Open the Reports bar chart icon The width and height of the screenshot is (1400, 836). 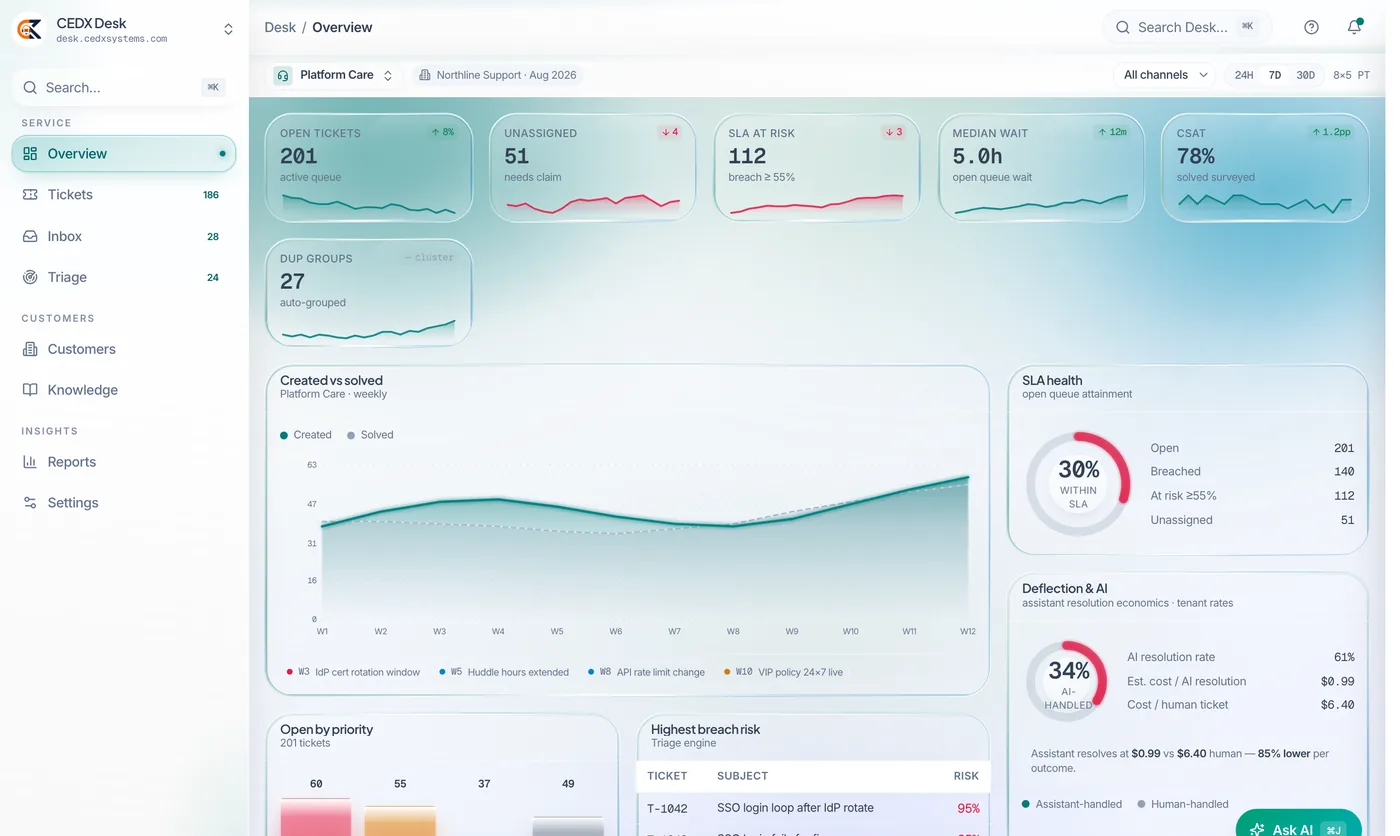tap(30, 462)
